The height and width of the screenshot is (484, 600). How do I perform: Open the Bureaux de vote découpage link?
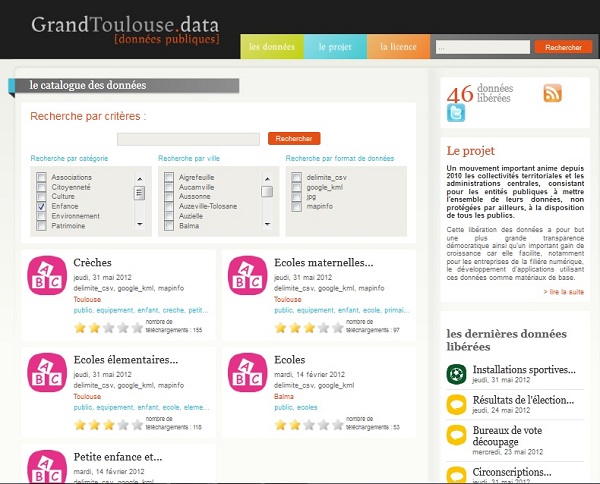[x=507, y=436]
